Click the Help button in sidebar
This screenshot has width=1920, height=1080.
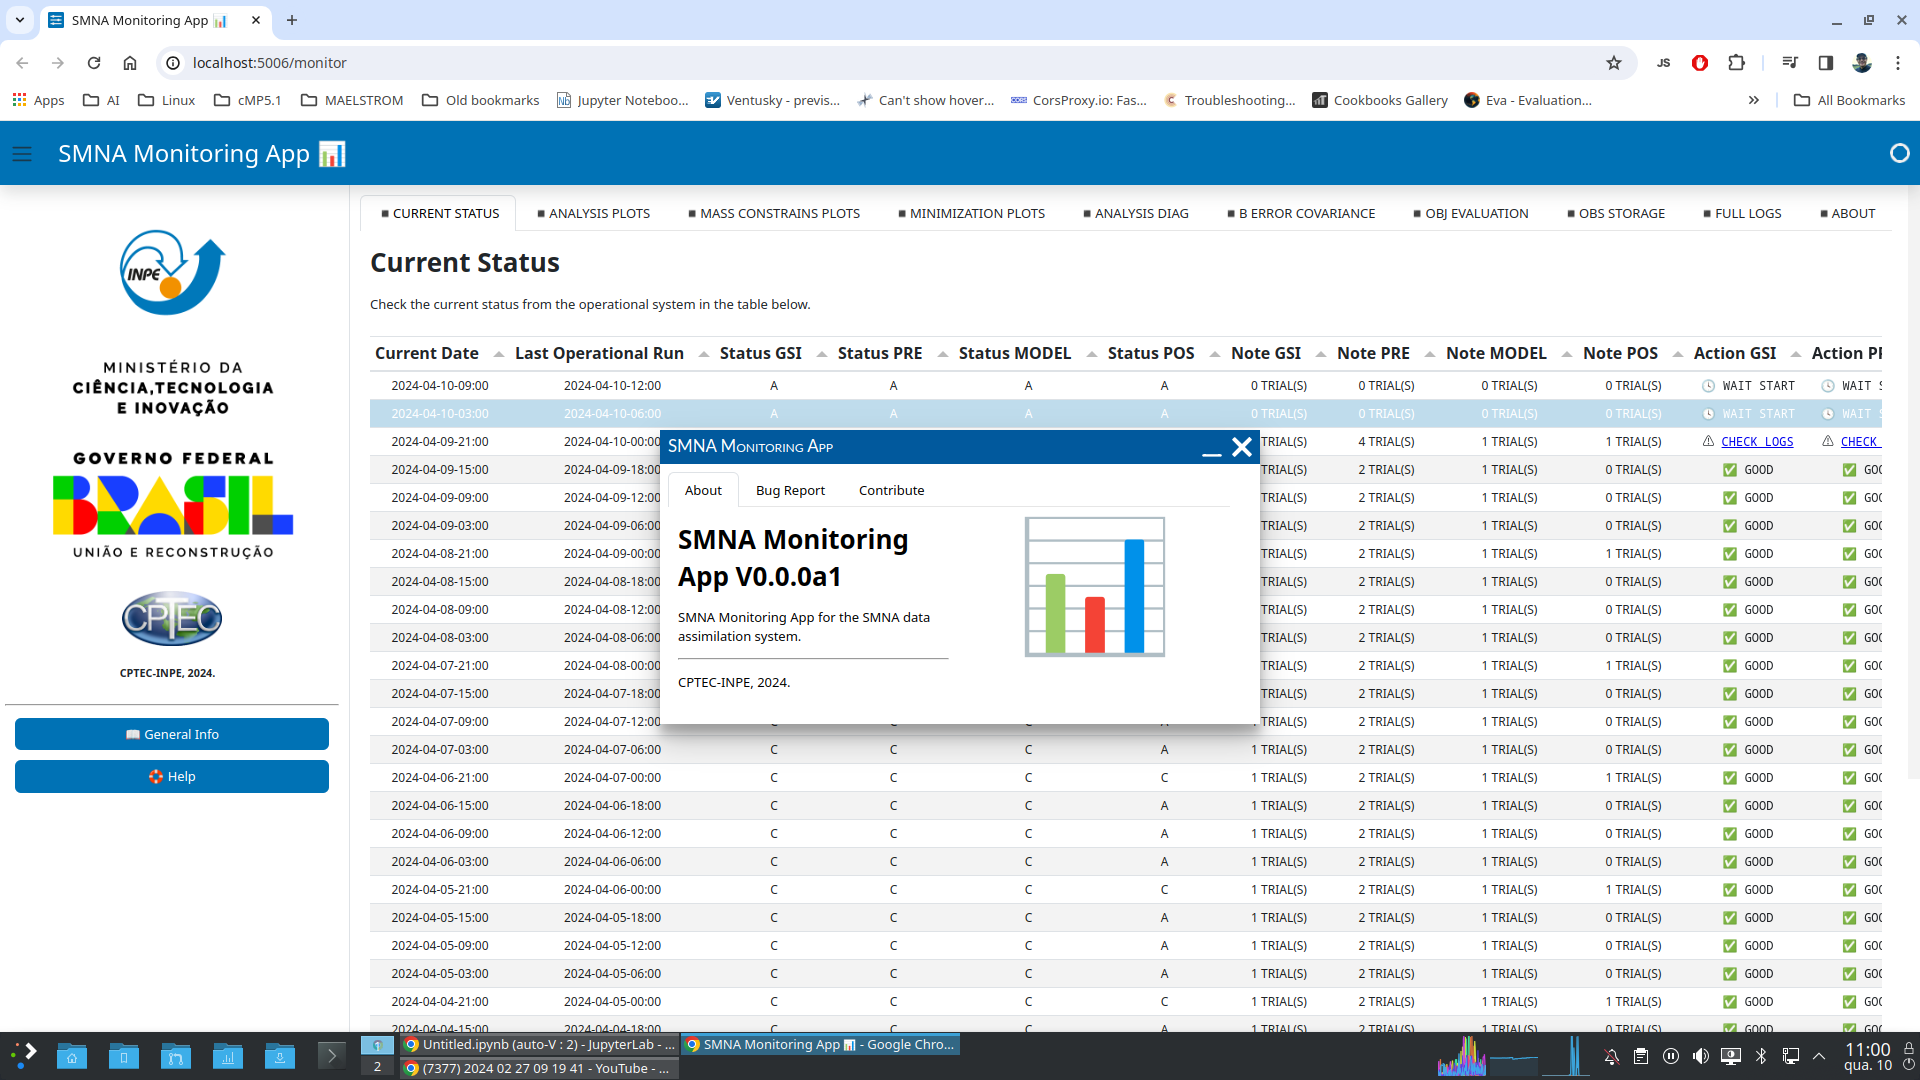click(172, 776)
